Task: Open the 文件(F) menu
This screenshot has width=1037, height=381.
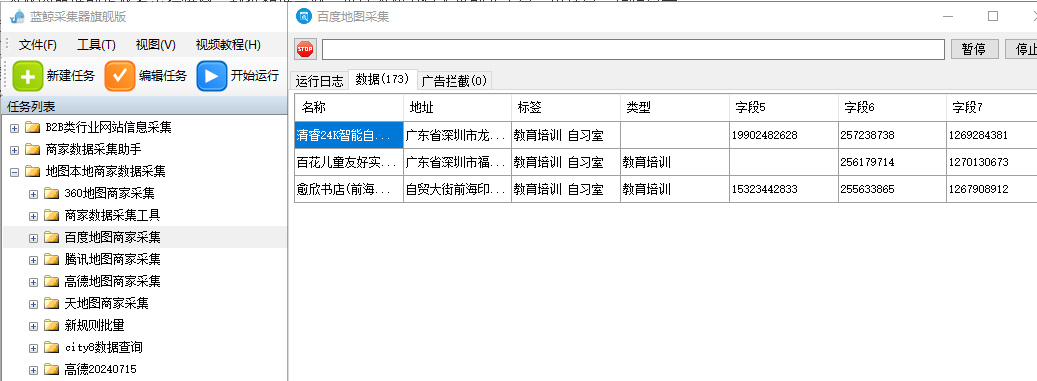Action: pos(38,45)
